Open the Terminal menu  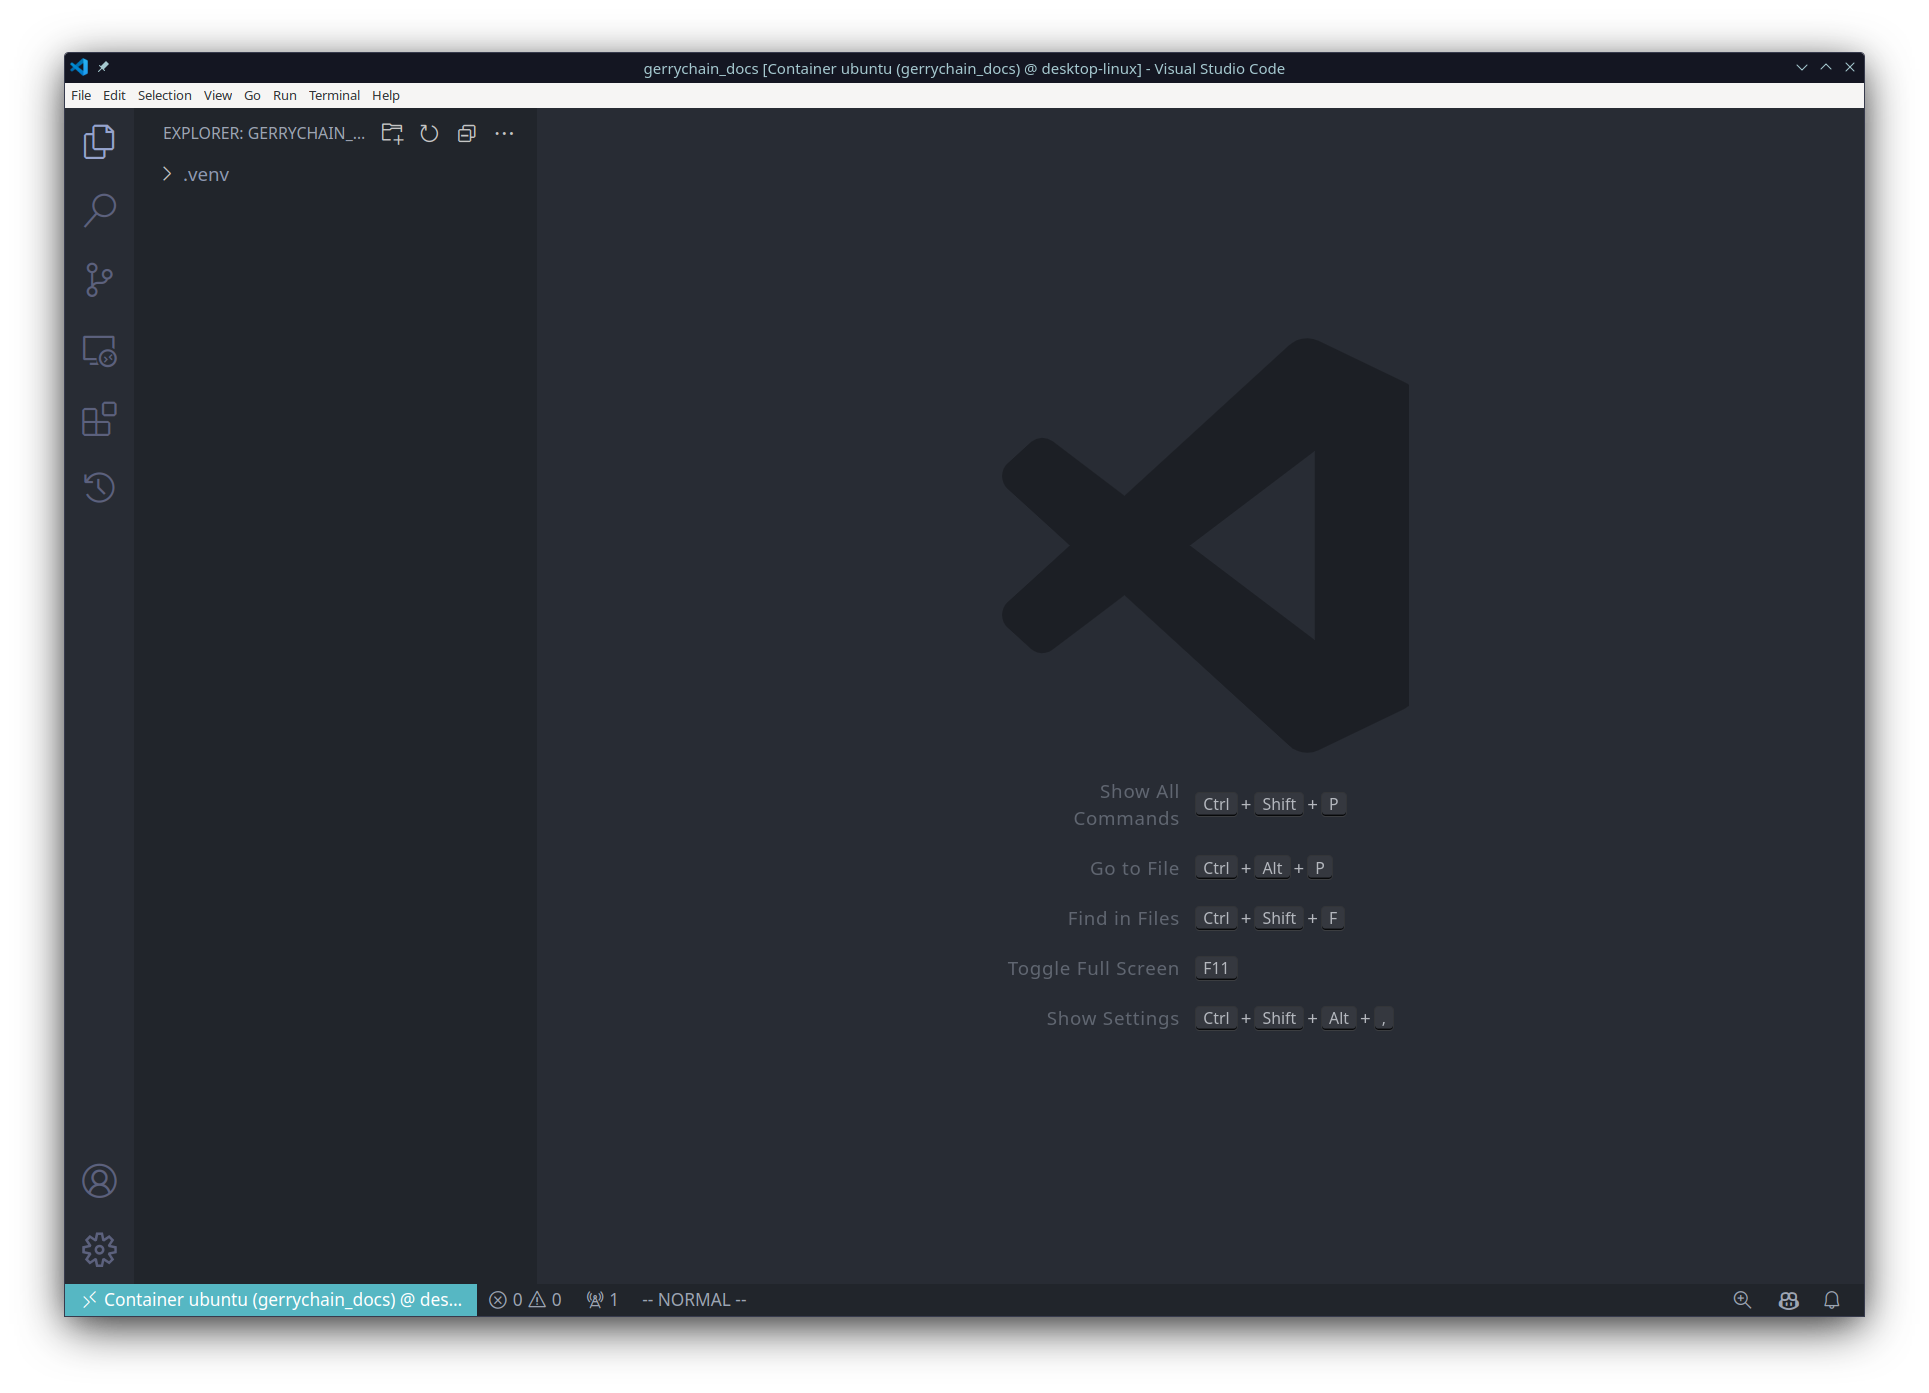(x=334, y=95)
